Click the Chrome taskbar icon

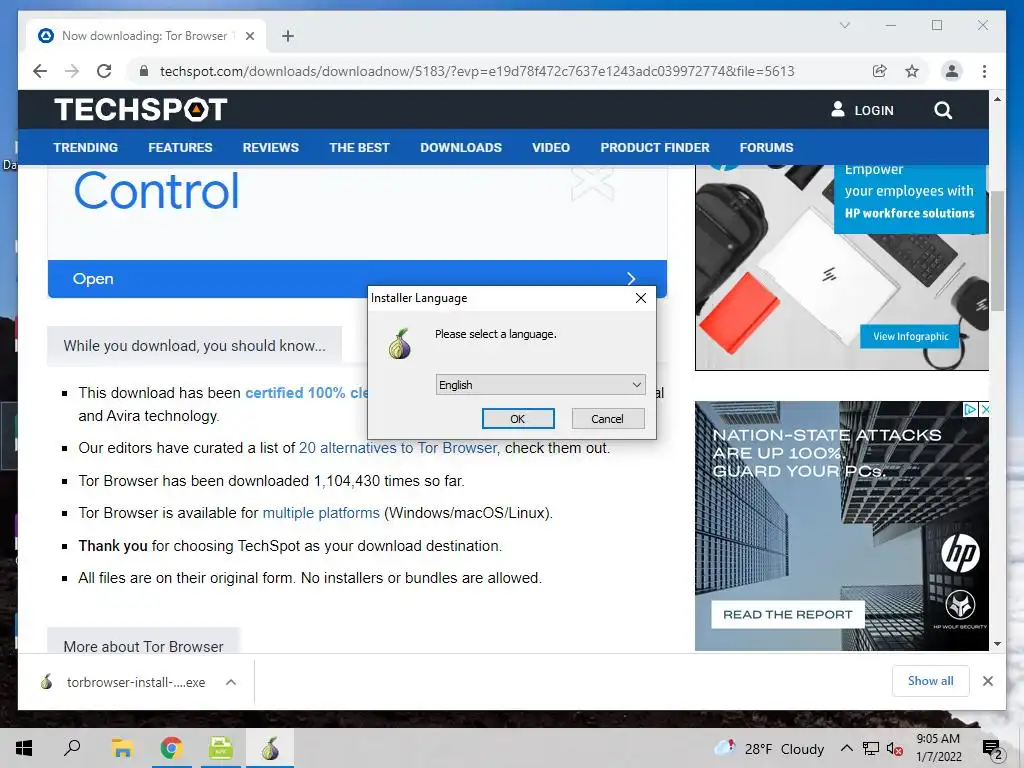(172, 748)
